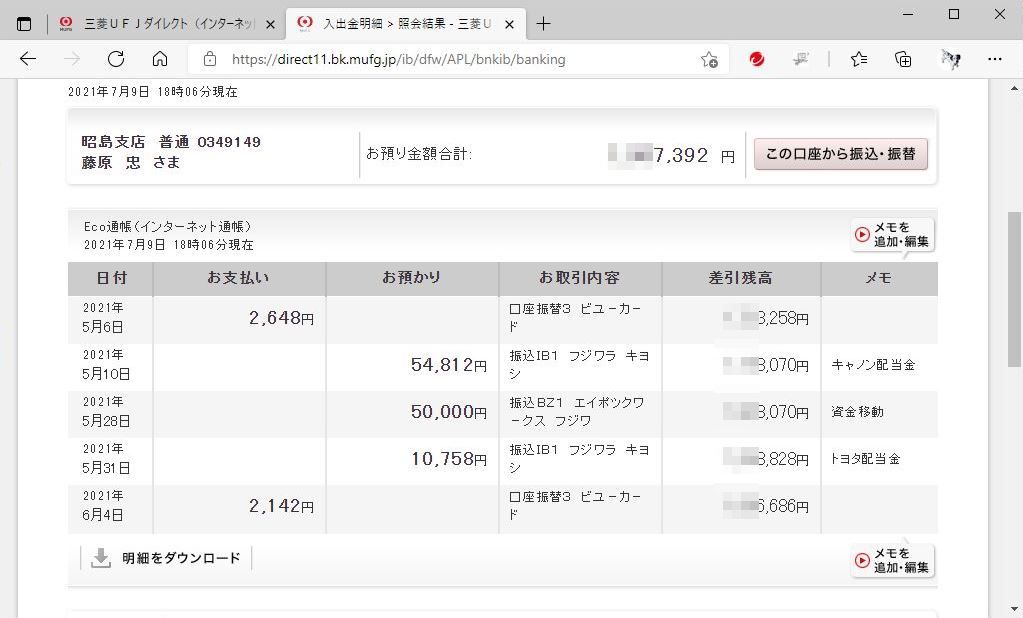Image resolution: width=1023 pixels, height=618 pixels.
Task: Click 昭島支店 普通 0349149 account text
Action: [171, 142]
